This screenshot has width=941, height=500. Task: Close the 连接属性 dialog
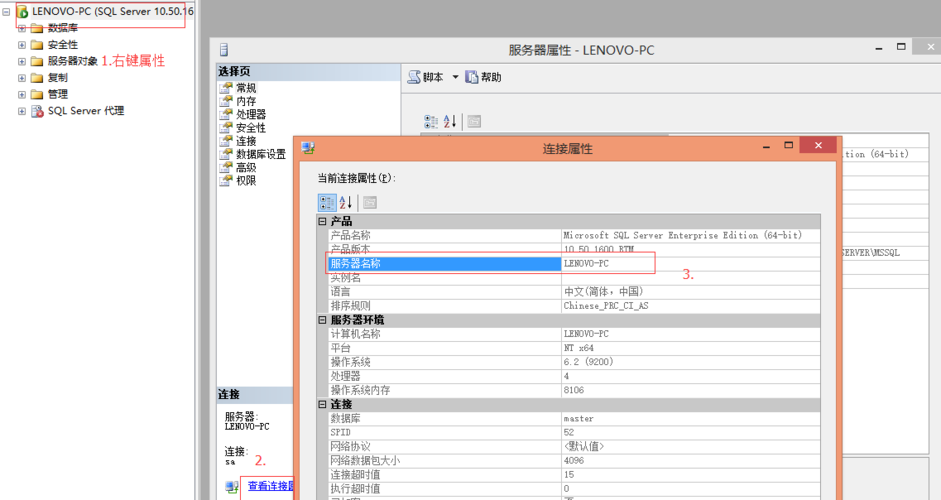click(x=818, y=145)
